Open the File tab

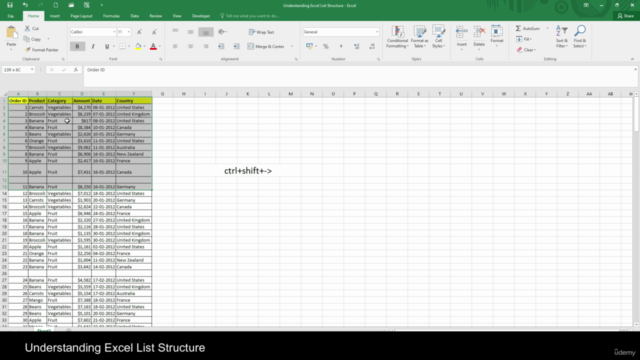point(11,16)
